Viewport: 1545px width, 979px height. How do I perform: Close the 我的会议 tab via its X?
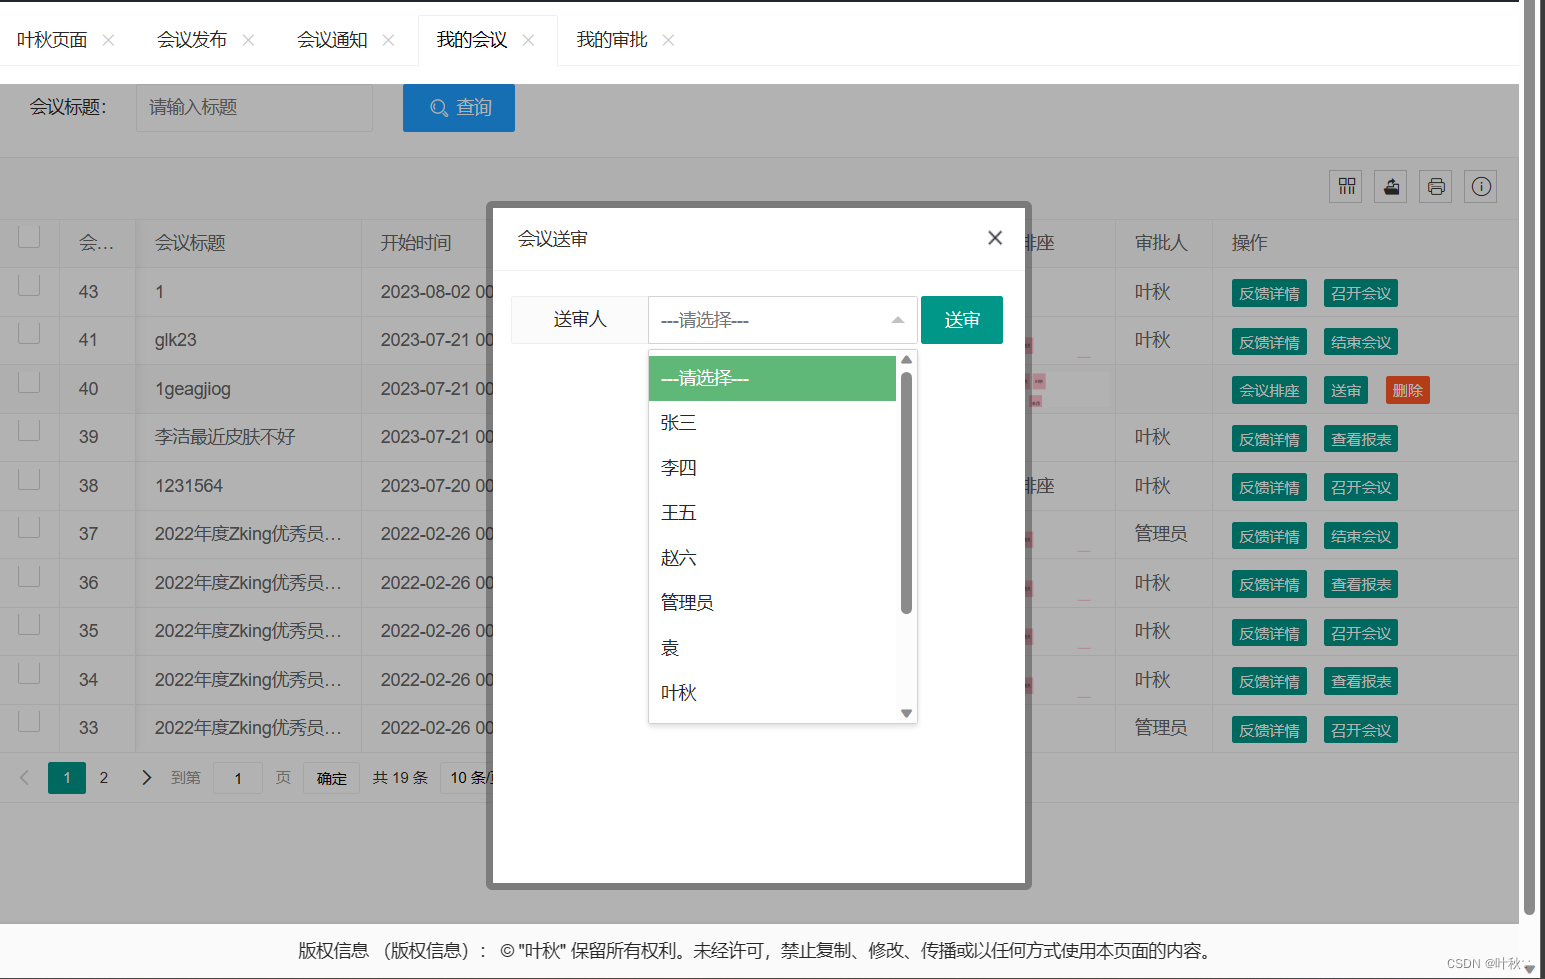pos(529,40)
